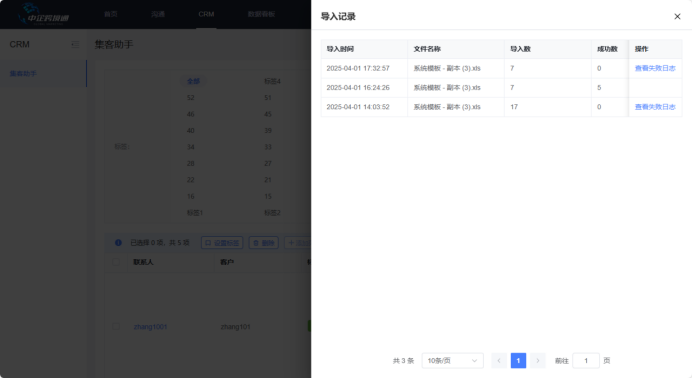Click the 设置标签 button
The width and height of the screenshot is (693, 378).
pyautogui.click(x=222, y=243)
